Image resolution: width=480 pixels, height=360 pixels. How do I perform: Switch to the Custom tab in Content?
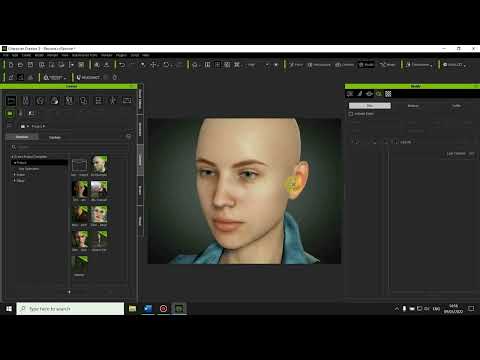[x=55, y=137]
